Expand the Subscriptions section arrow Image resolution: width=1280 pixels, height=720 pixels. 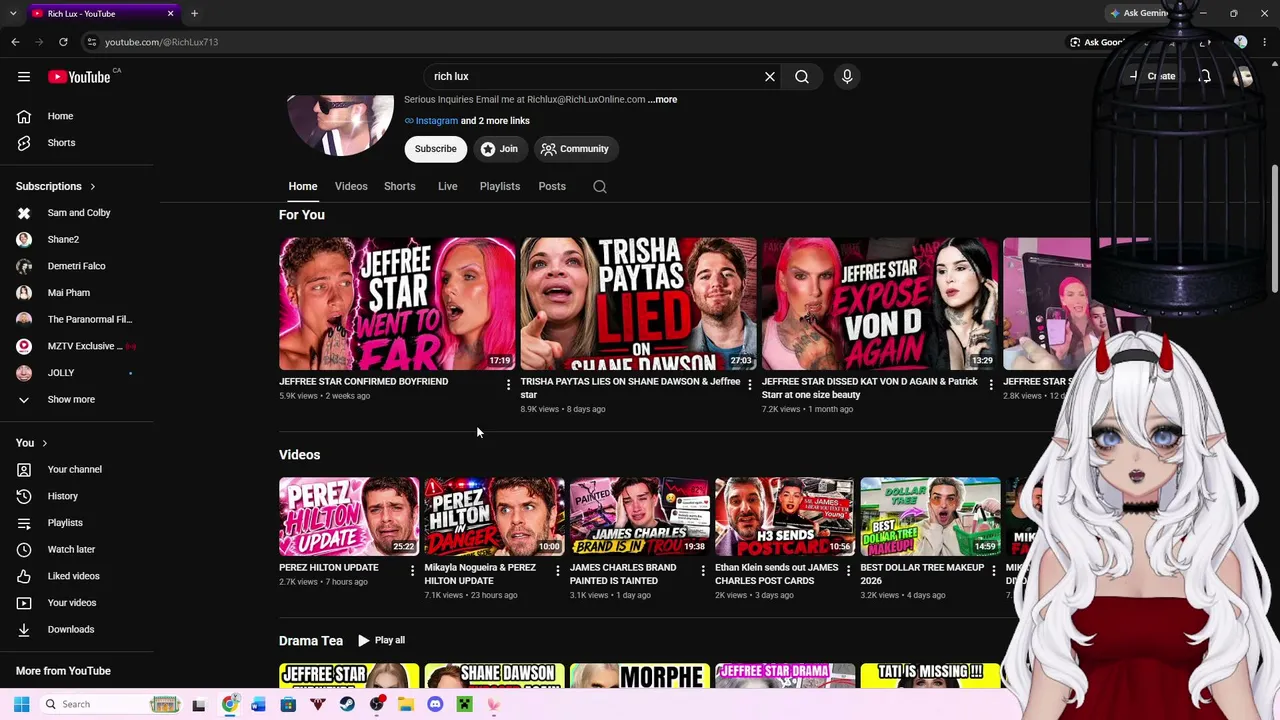(x=93, y=186)
